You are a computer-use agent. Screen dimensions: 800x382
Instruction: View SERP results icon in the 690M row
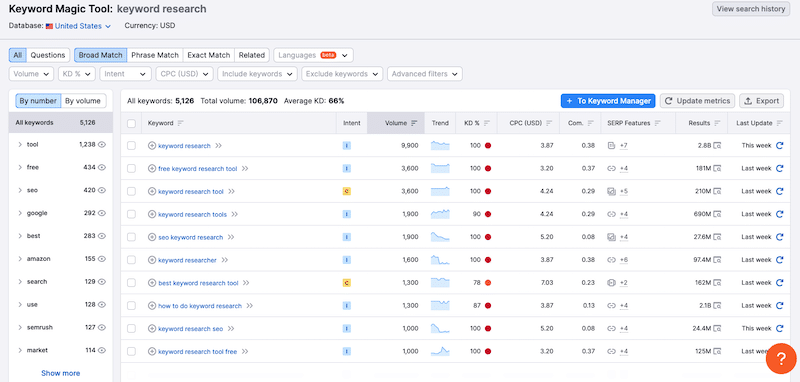click(x=717, y=214)
